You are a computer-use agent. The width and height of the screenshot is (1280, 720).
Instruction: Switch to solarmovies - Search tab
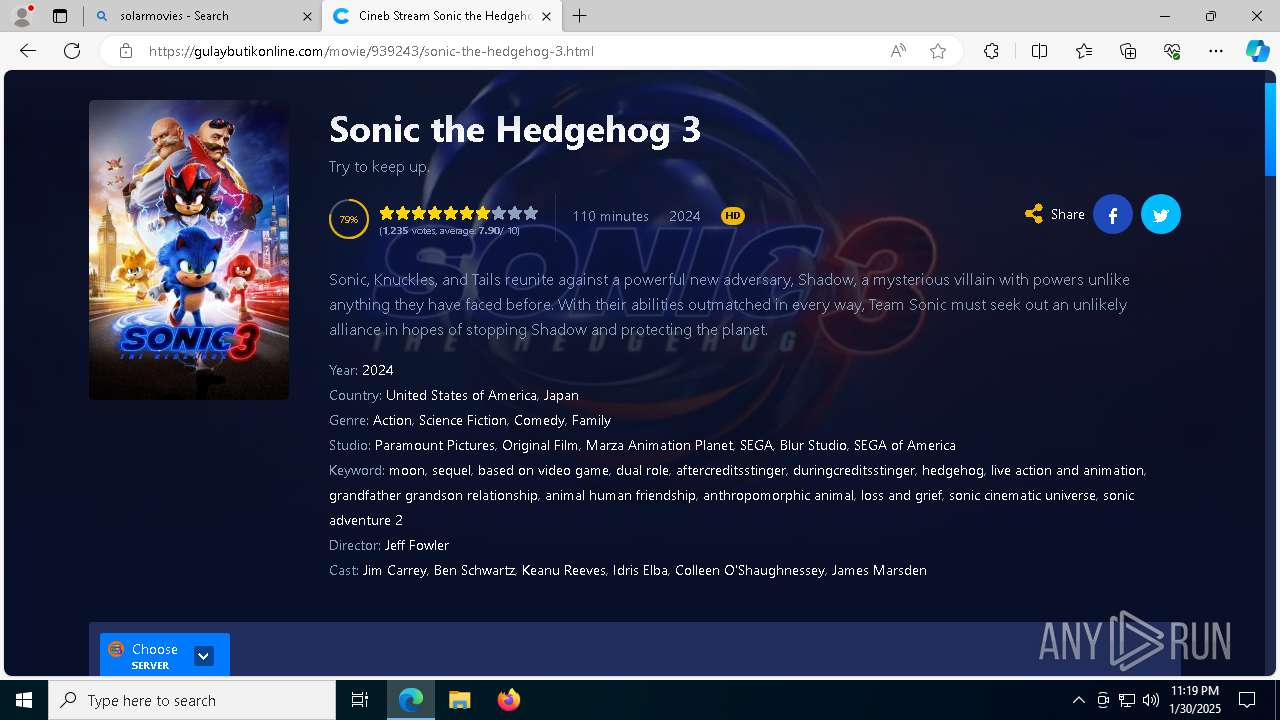pos(203,16)
